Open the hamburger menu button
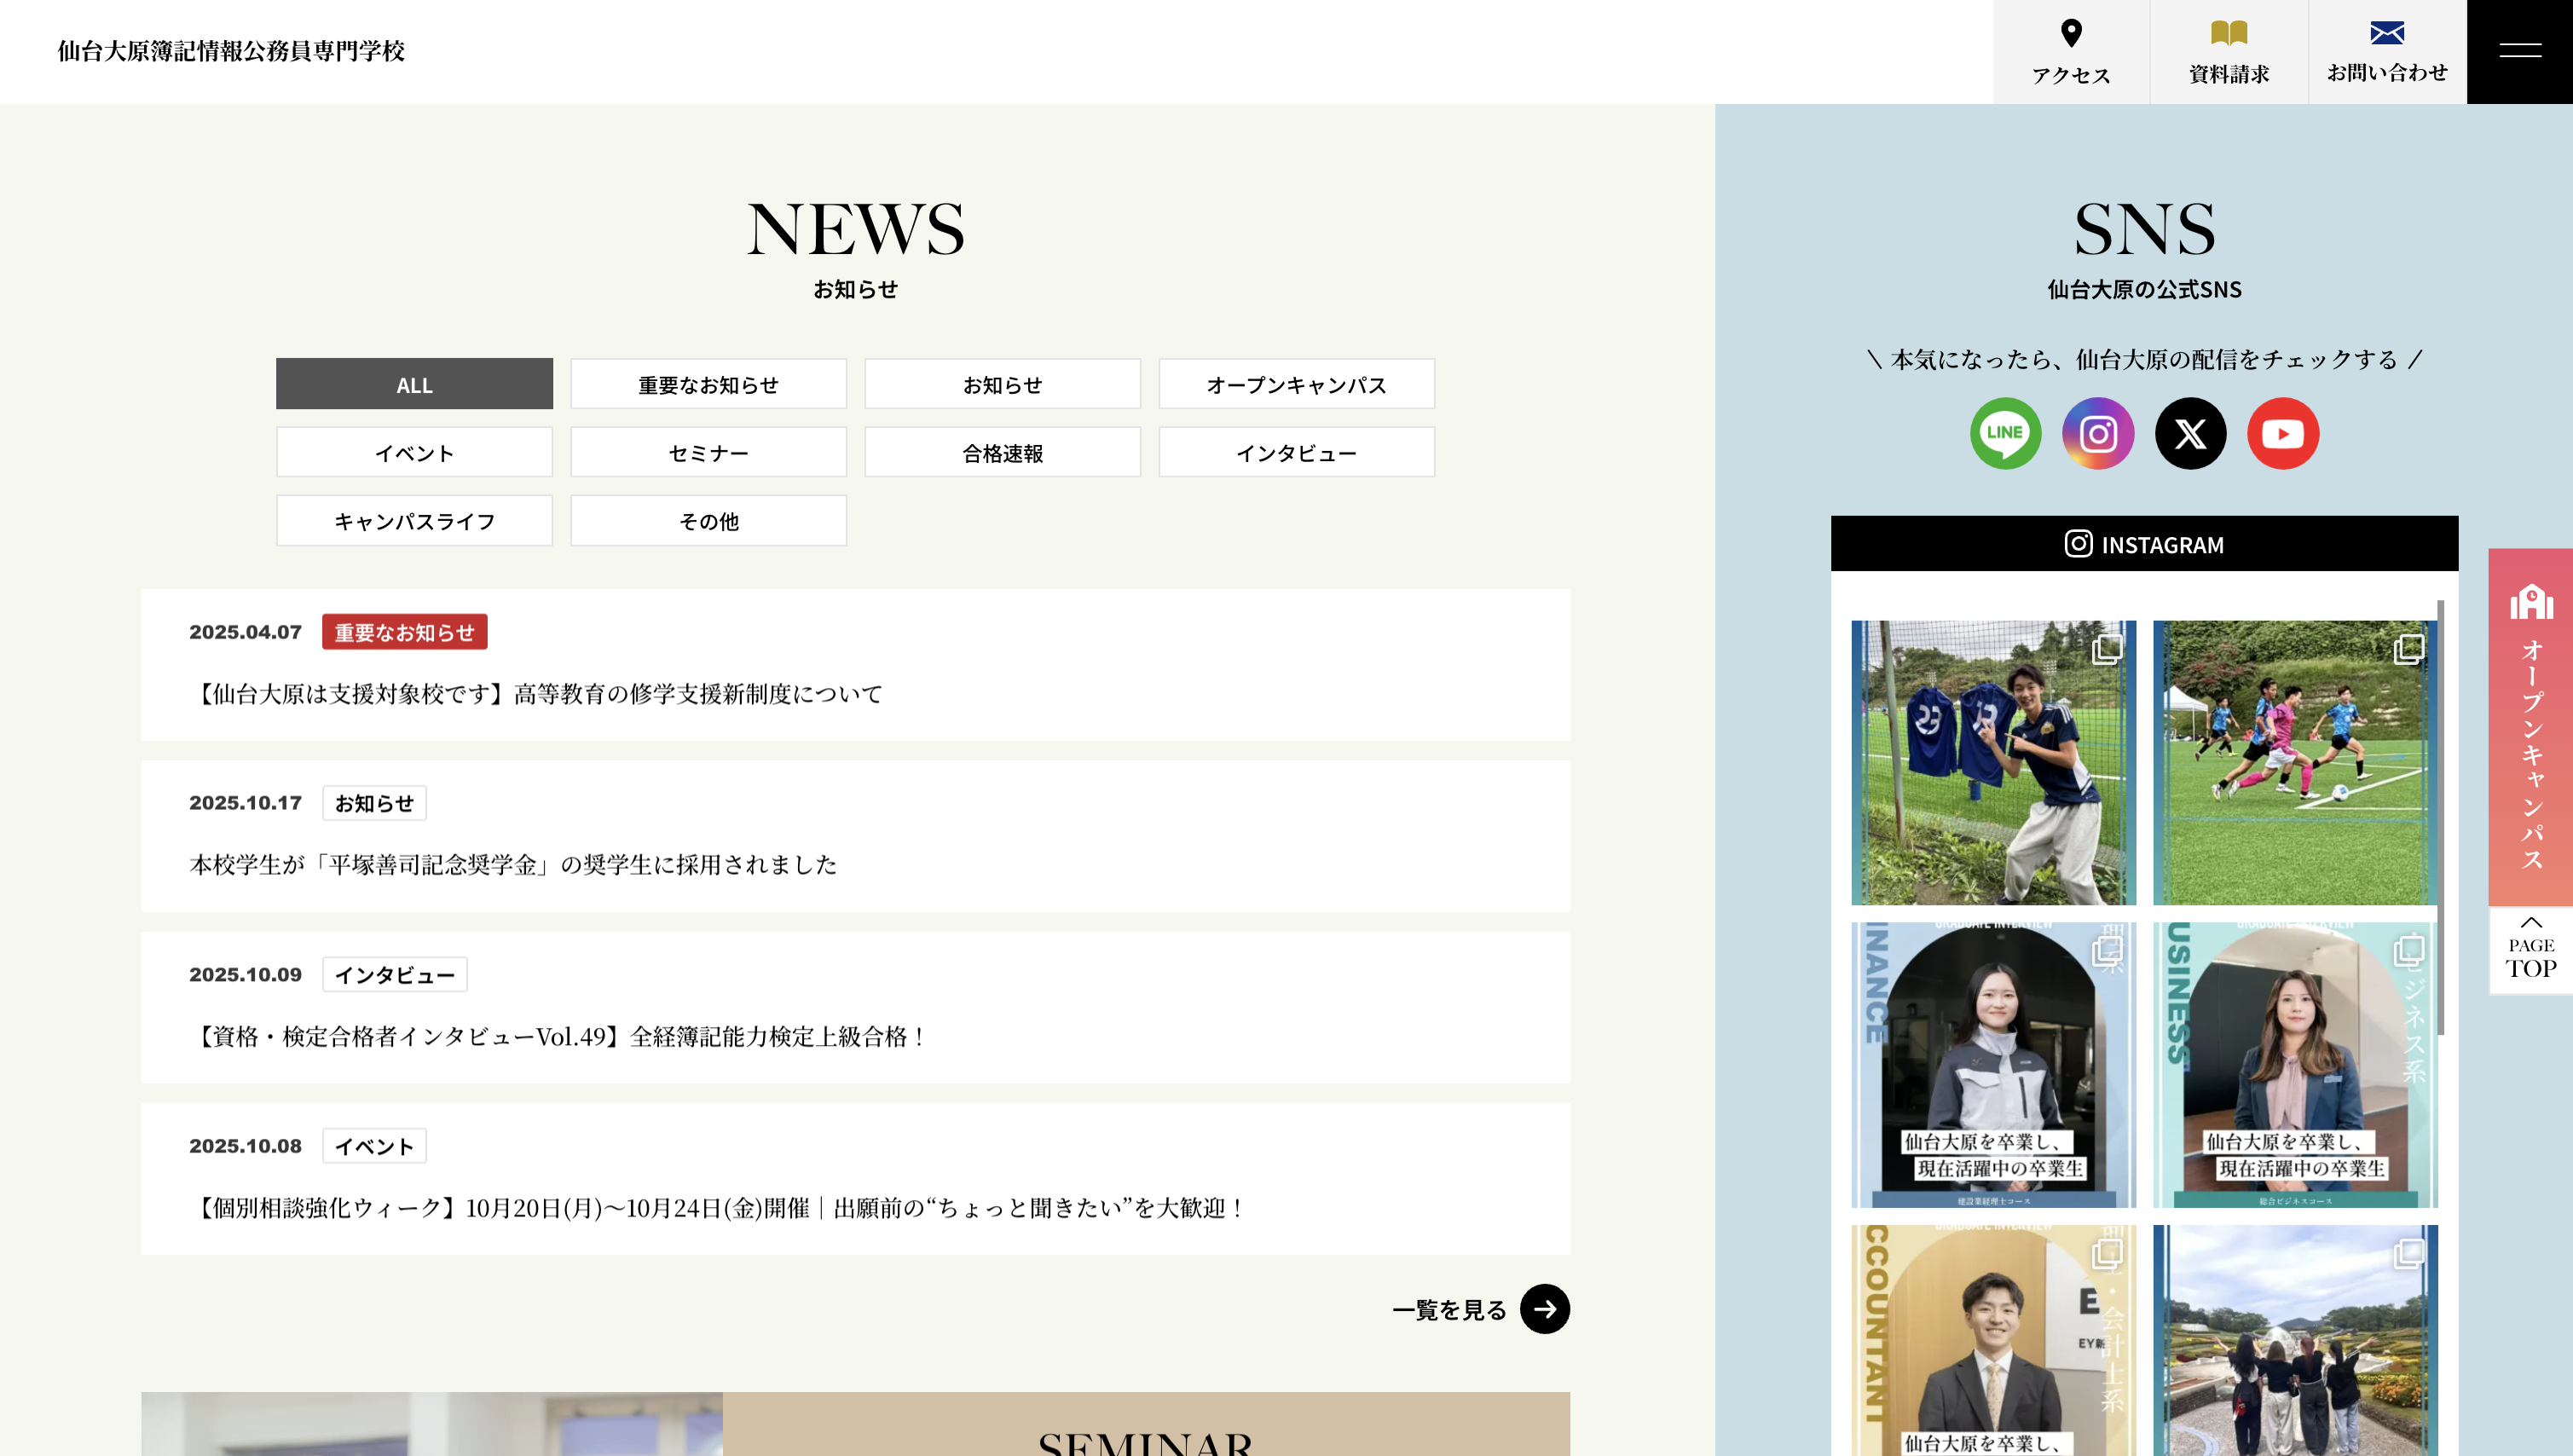Image resolution: width=2573 pixels, height=1456 pixels. click(x=2519, y=51)
